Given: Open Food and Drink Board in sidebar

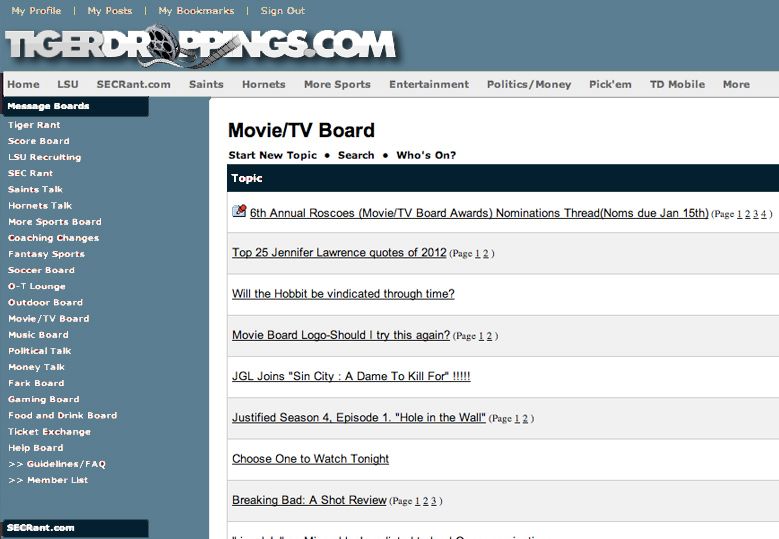Looking at the screenshot, I should (63, 415).
